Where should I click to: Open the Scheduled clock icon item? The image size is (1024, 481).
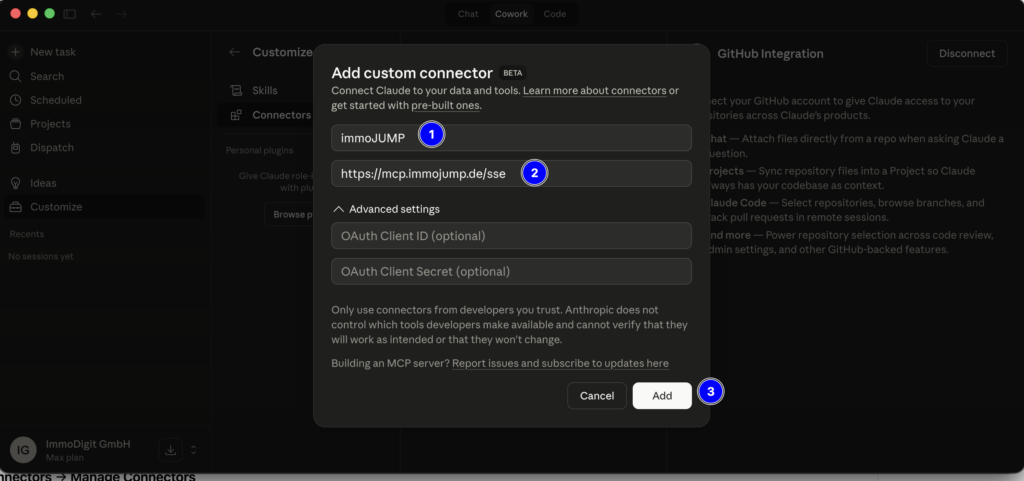pyautogui.click(x=16, y=100)
